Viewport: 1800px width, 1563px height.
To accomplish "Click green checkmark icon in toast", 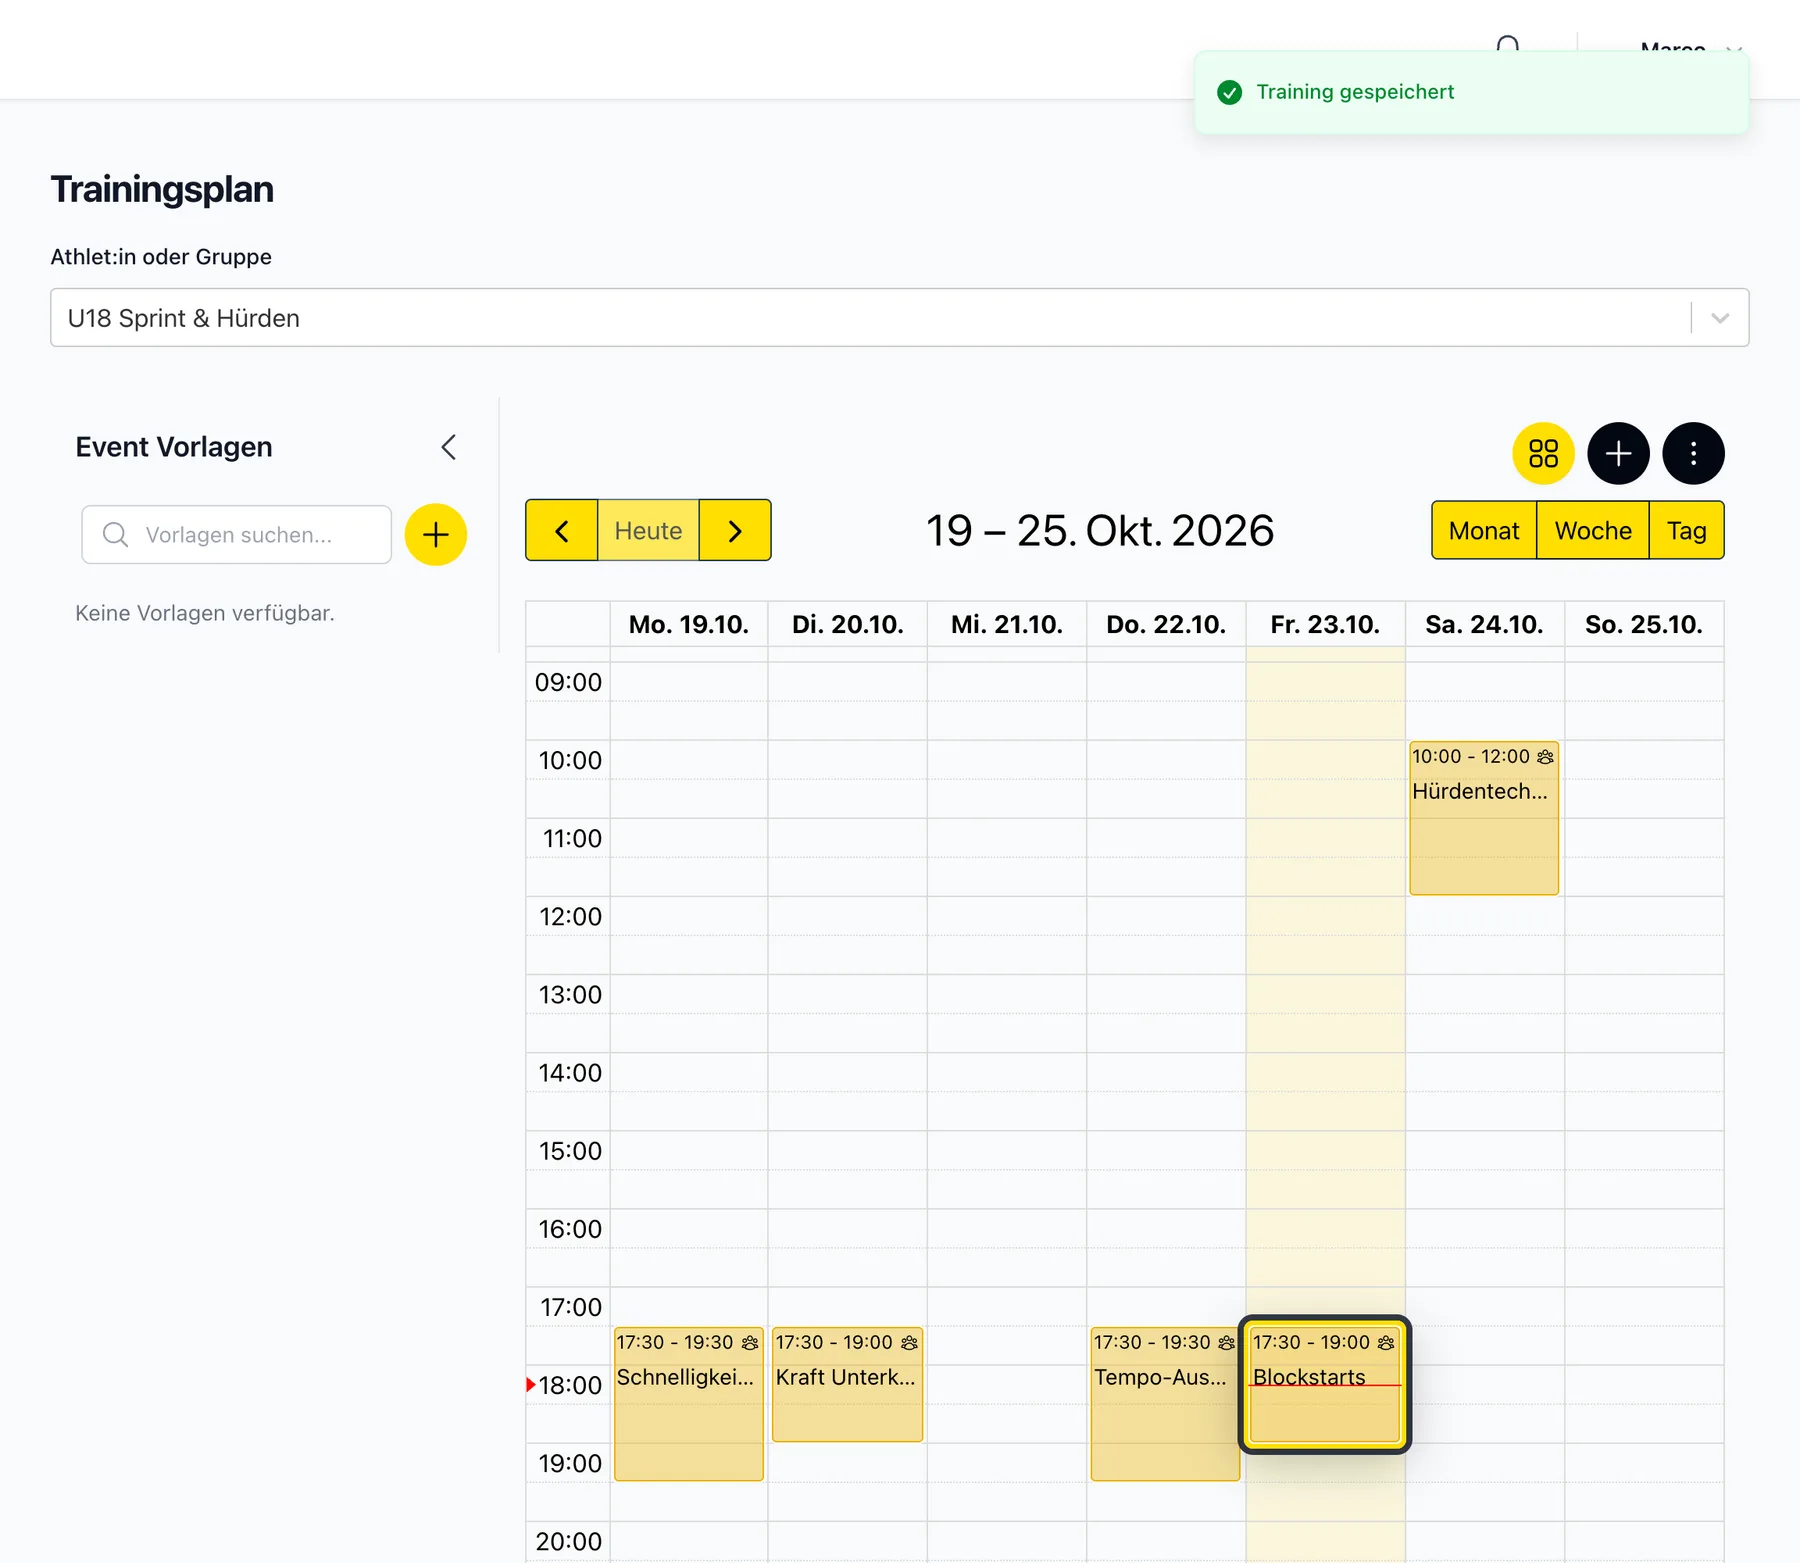I will [x=1229, y=93].
